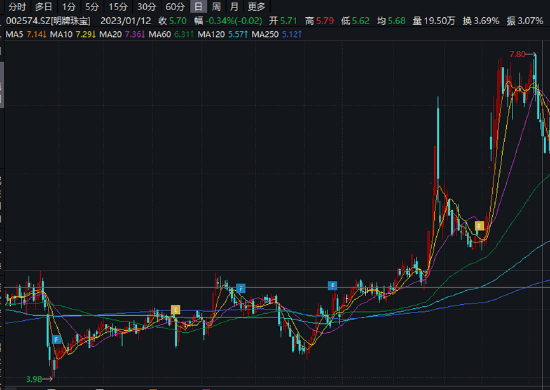550x390 pixels.
Task: Click the MA5 7.14 indicator label
Action: click(26, 34)
